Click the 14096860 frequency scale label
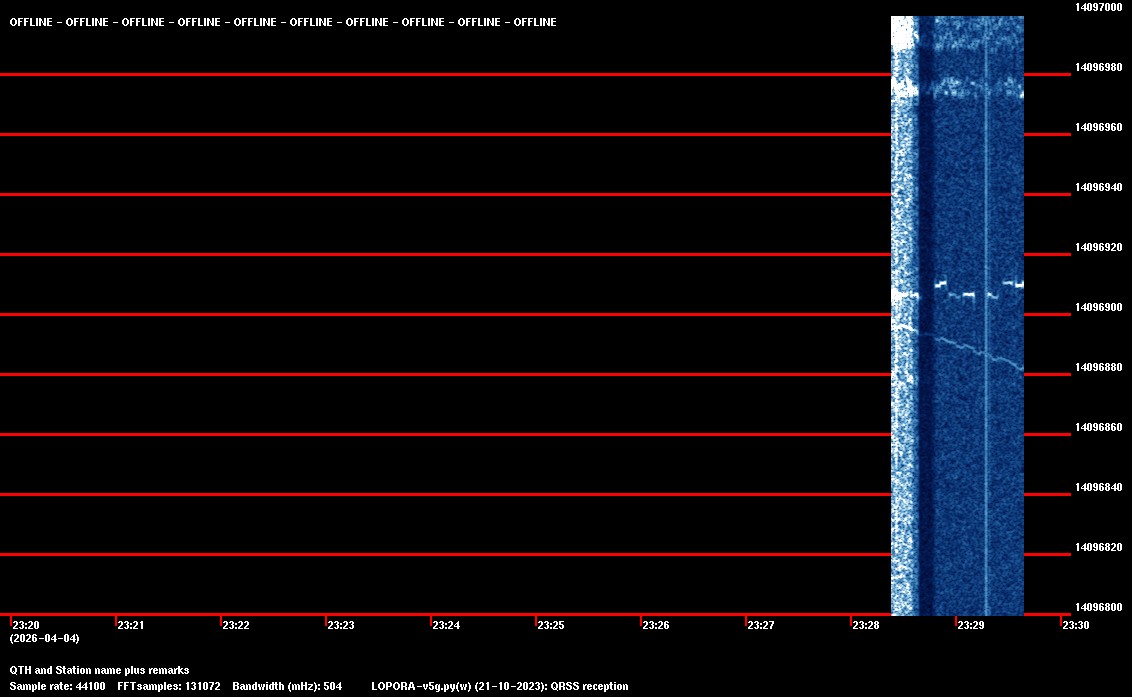The height and width of the screenshot is (697, 1132). 1098,428
